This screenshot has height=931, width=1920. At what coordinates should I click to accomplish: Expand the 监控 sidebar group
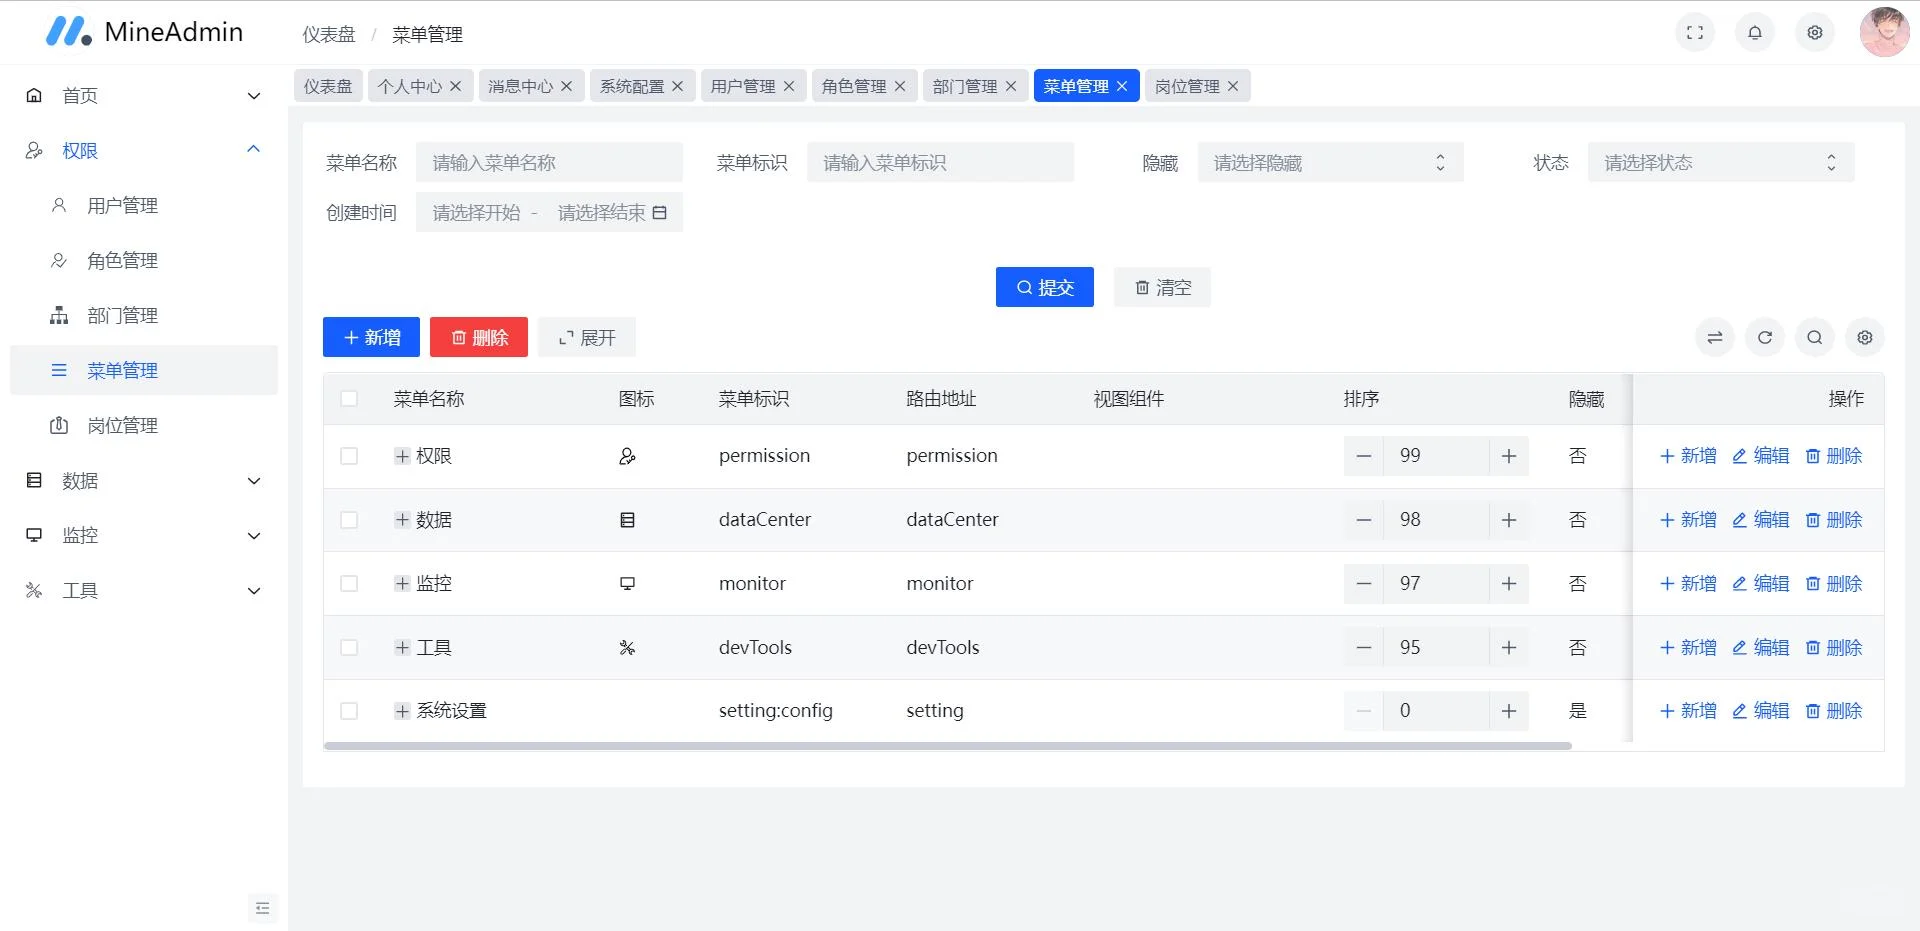click(x=144, y=536)
